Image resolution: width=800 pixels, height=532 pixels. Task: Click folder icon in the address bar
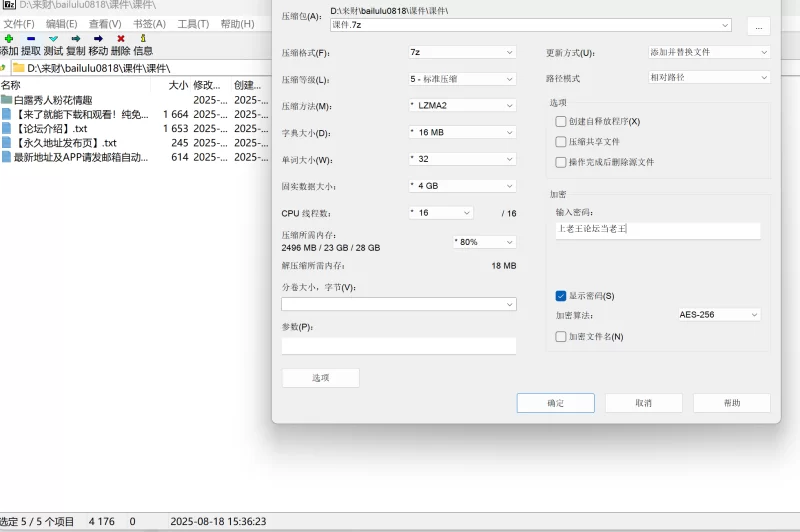click(18, 68)
